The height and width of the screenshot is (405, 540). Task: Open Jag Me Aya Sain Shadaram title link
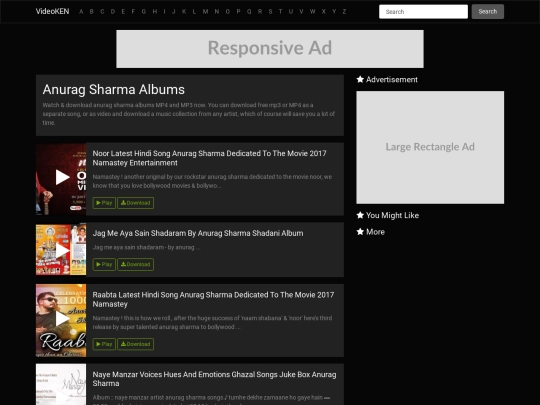[x=198, y=233]
